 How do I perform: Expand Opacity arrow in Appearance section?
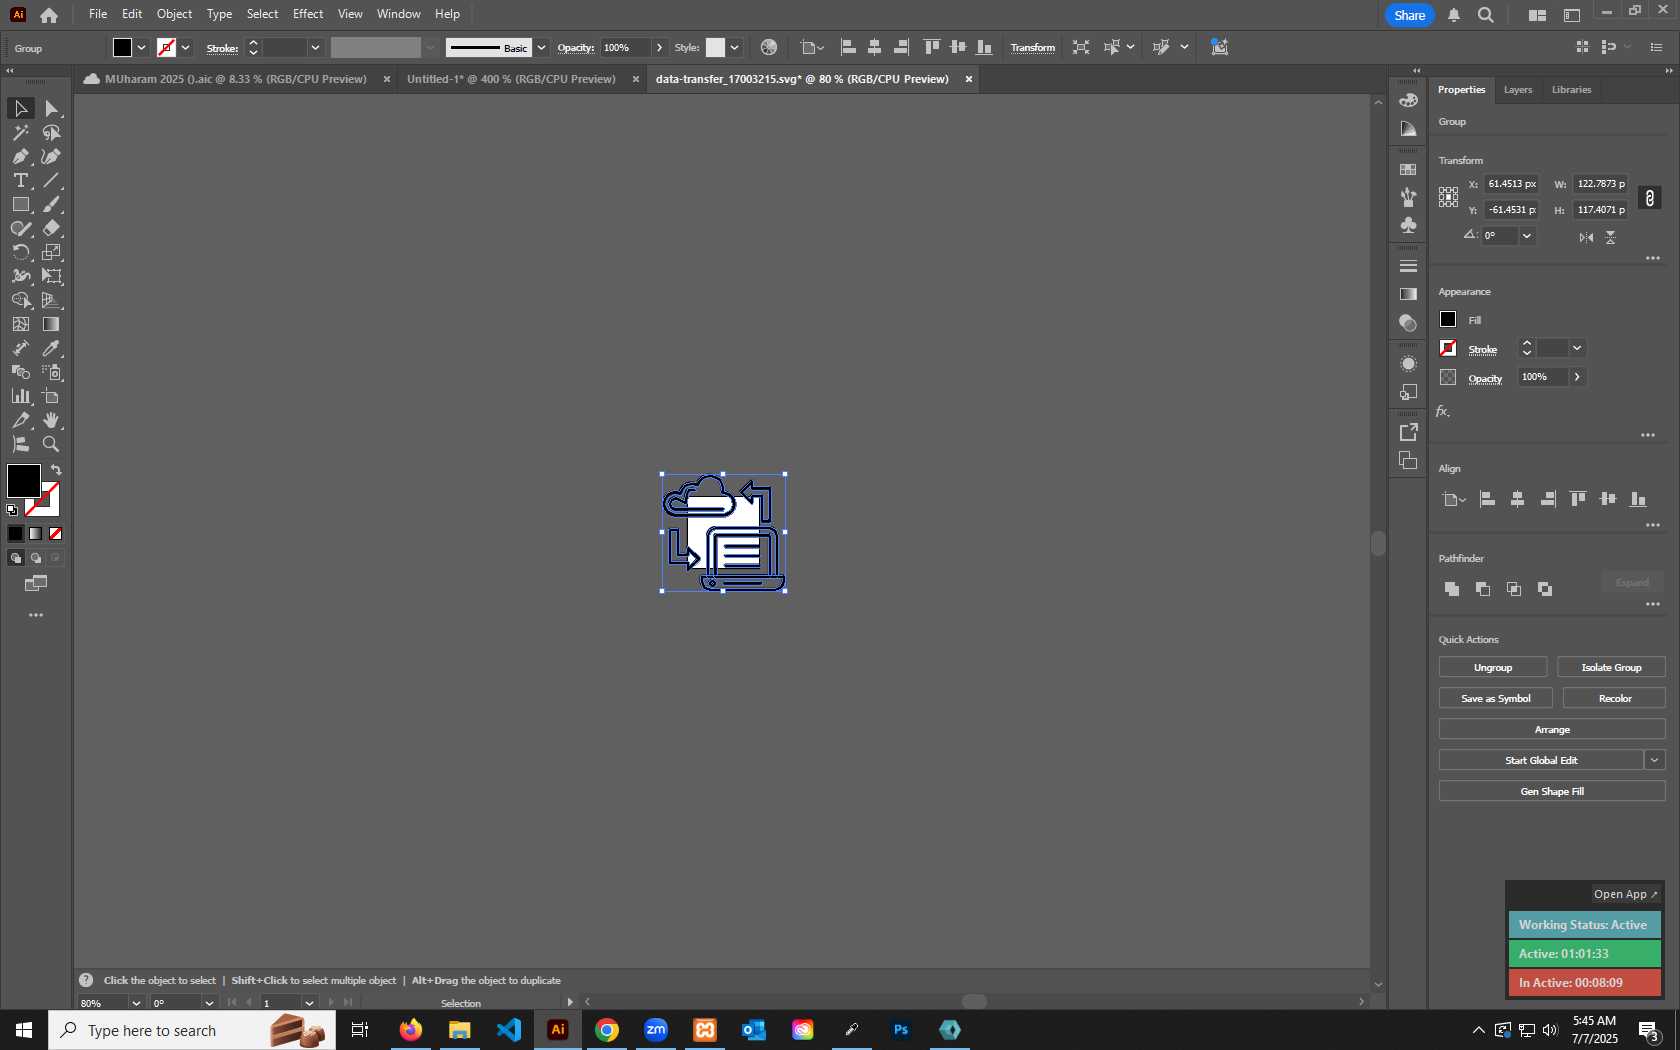(1577, 377)
